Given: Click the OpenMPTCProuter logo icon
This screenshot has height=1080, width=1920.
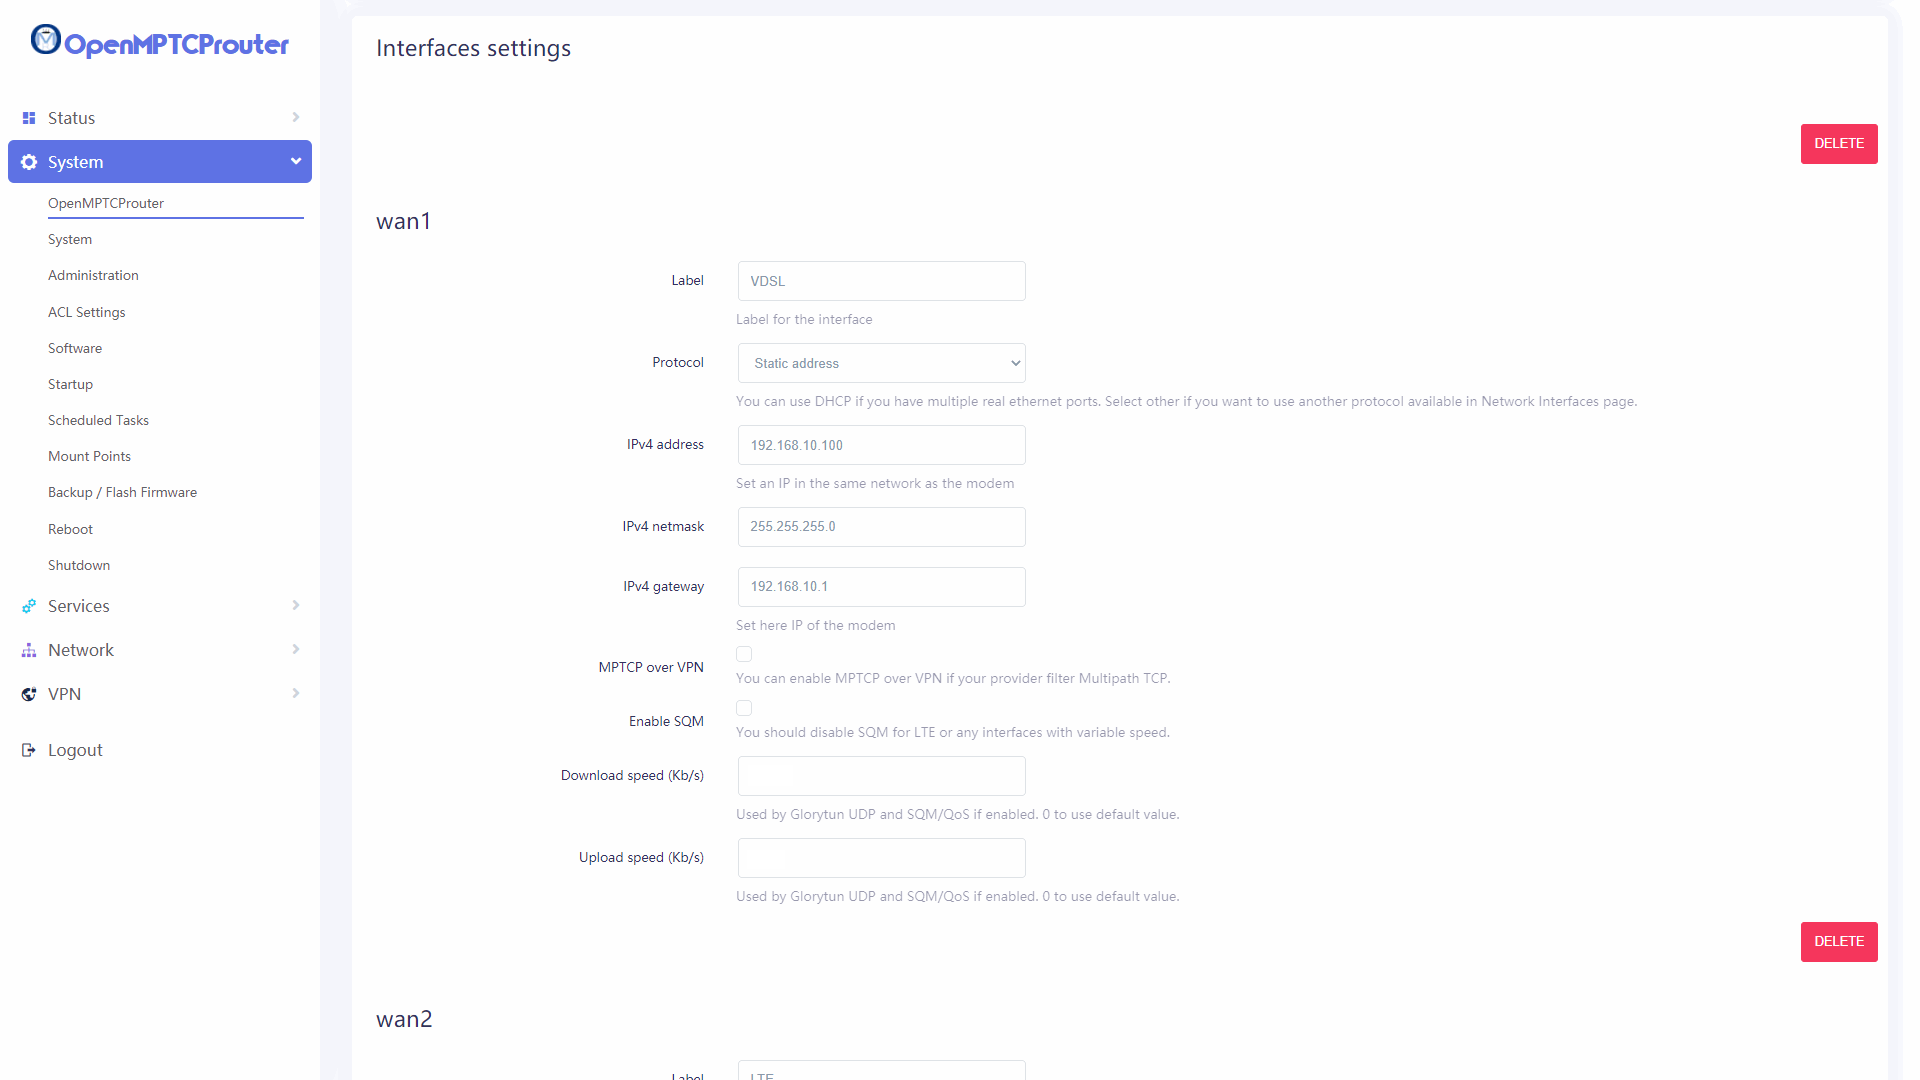Looking at the screenshot, I should pyautogui.click(x=46, y=40).
